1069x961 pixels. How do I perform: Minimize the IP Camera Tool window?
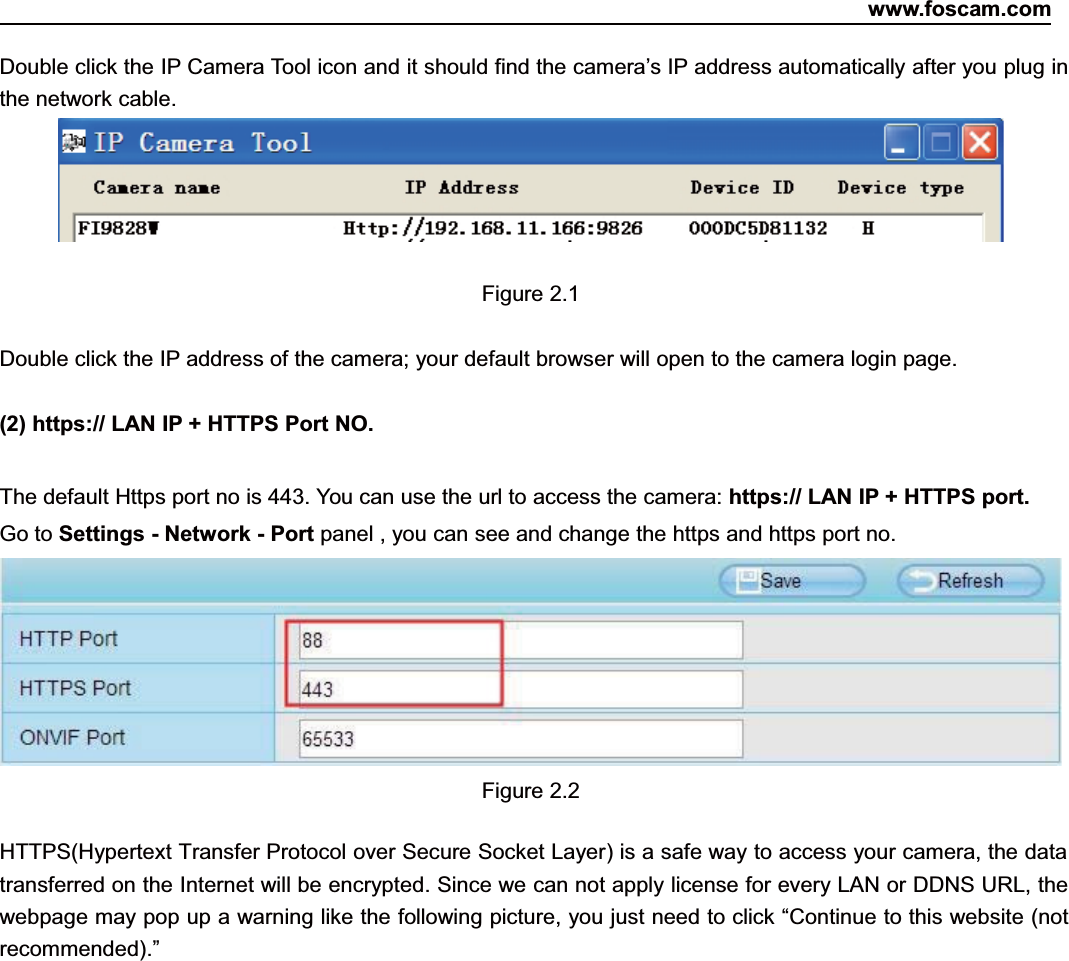click(x=901, y=142)
